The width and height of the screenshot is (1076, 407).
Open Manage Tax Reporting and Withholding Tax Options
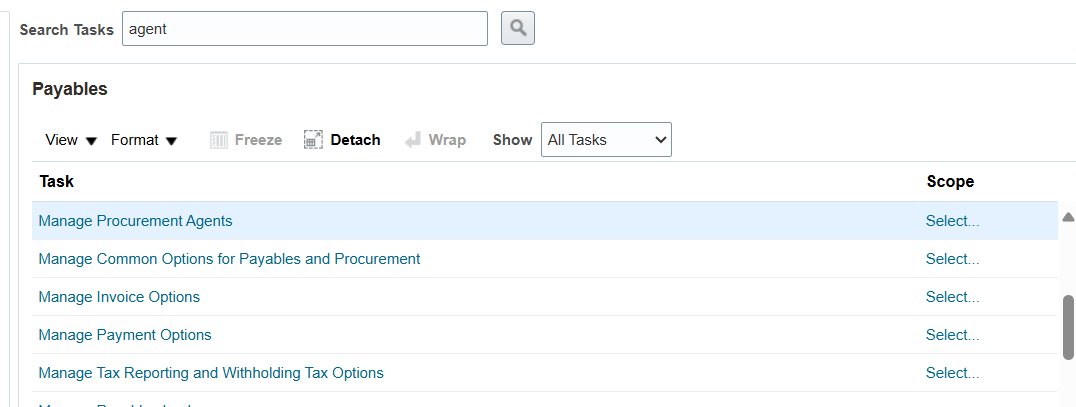point(211,373)
